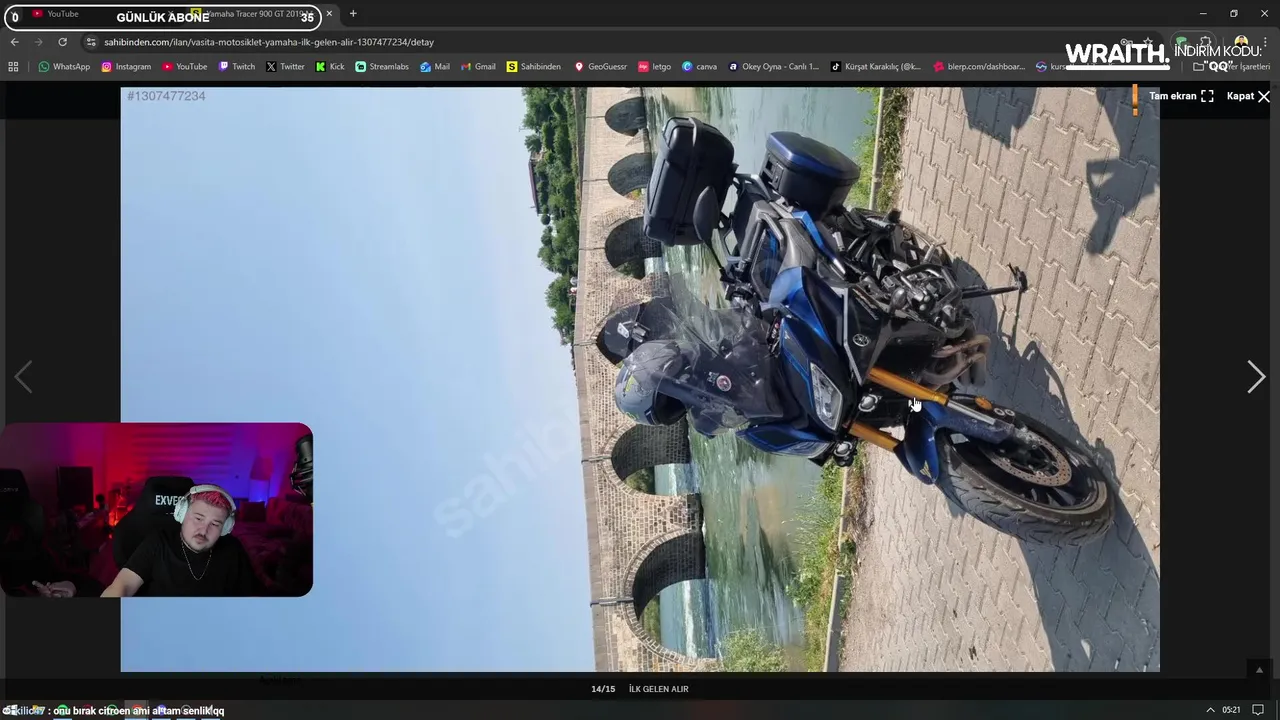Click the browser forward arrow
Viewport: 1280px width, 720px height.
click(38, 42)
